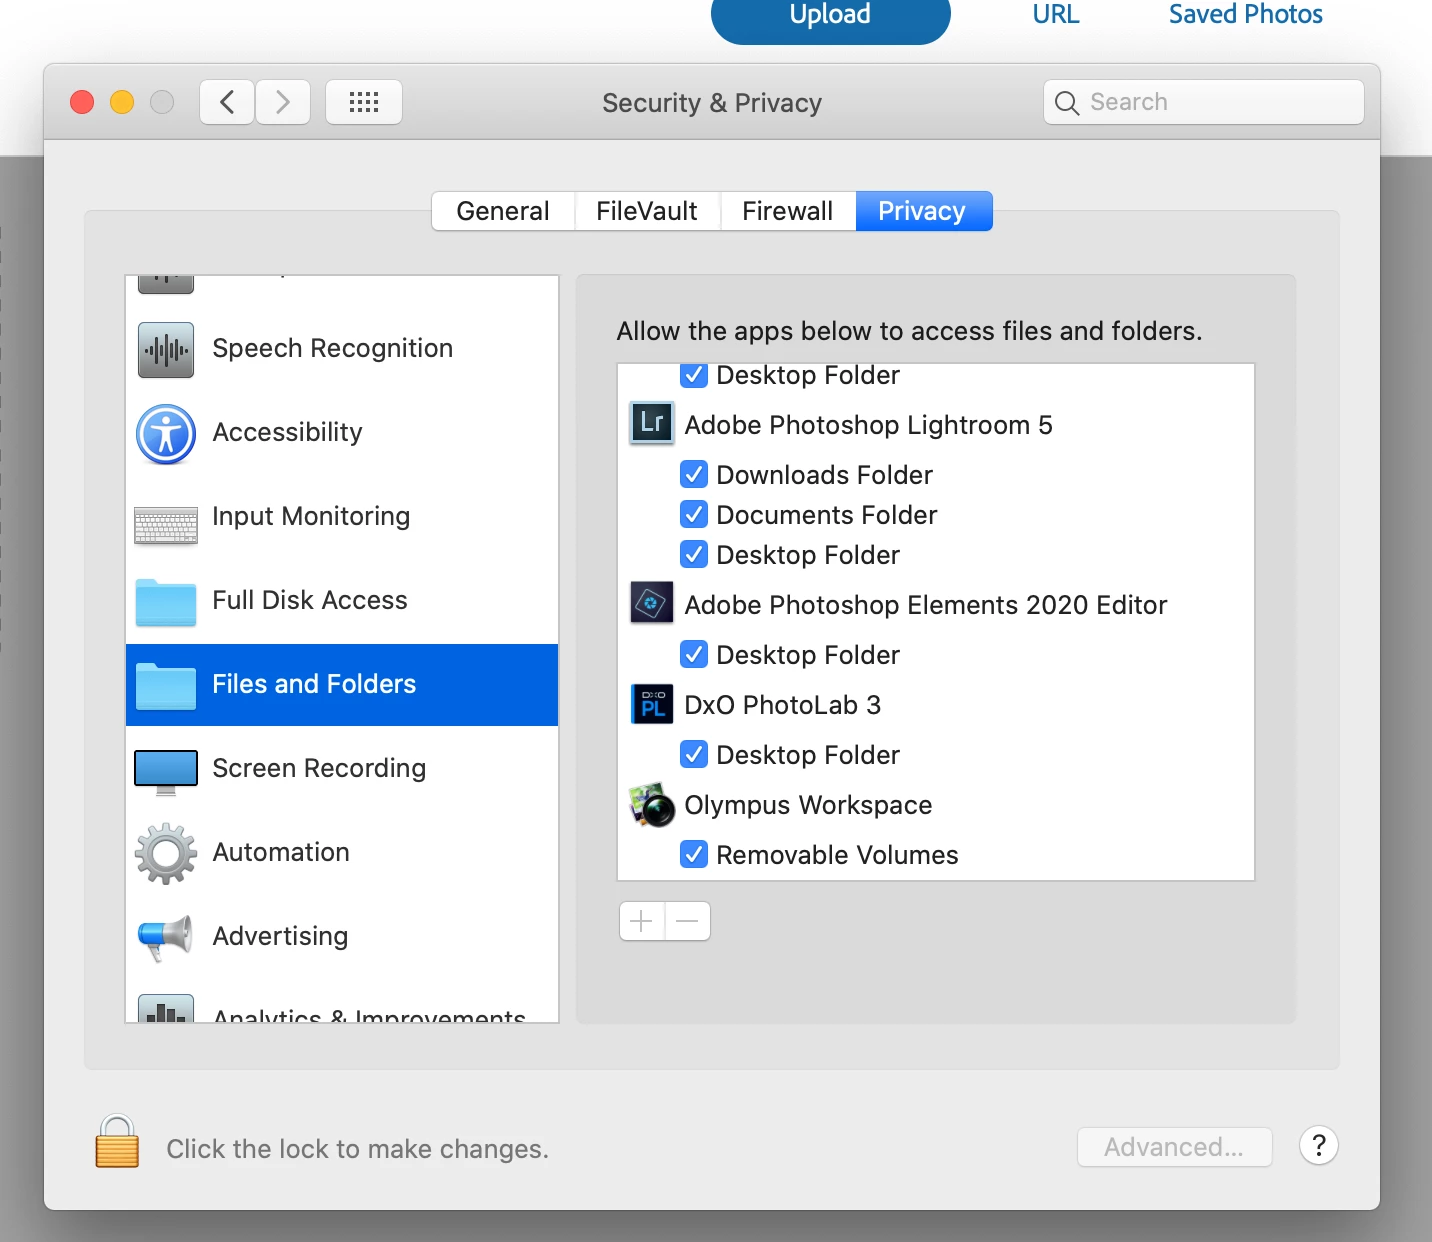Select the Speech Recognition waveform icon
This screenshot has width=1432, height=1242.
(166, 349)
